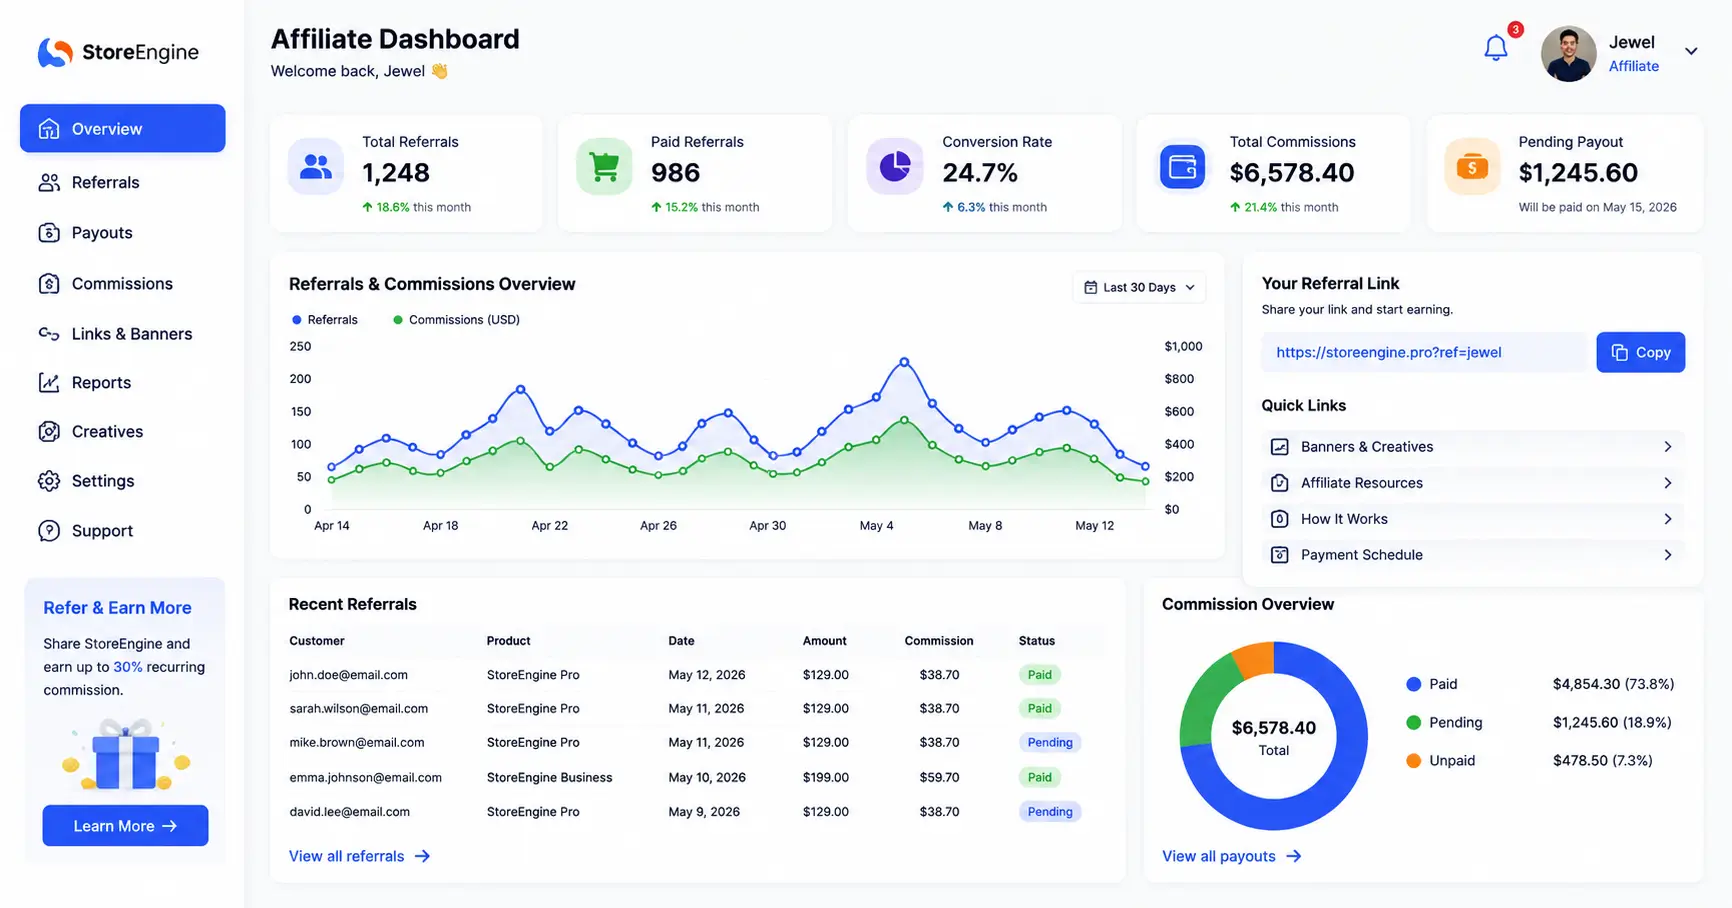This screenshot has height=908, width=1732.
Task: Click the Pending green legend dot
Action: [x=1413, y=722]
